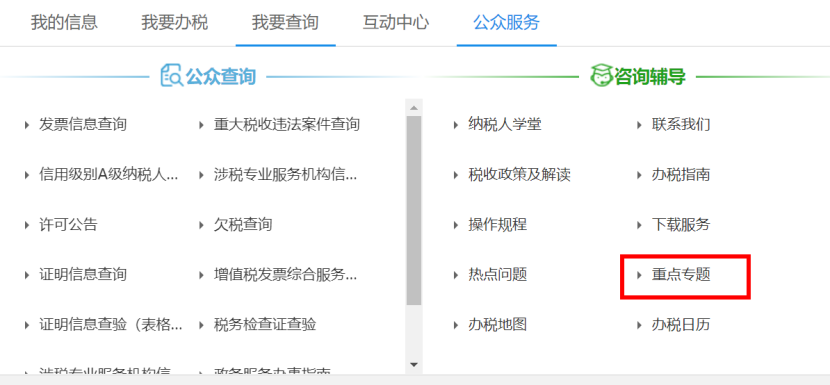Open 许可公告 link
Viewport: 830px width, 385px height.
pyautogui.click(x=68, y=225)
